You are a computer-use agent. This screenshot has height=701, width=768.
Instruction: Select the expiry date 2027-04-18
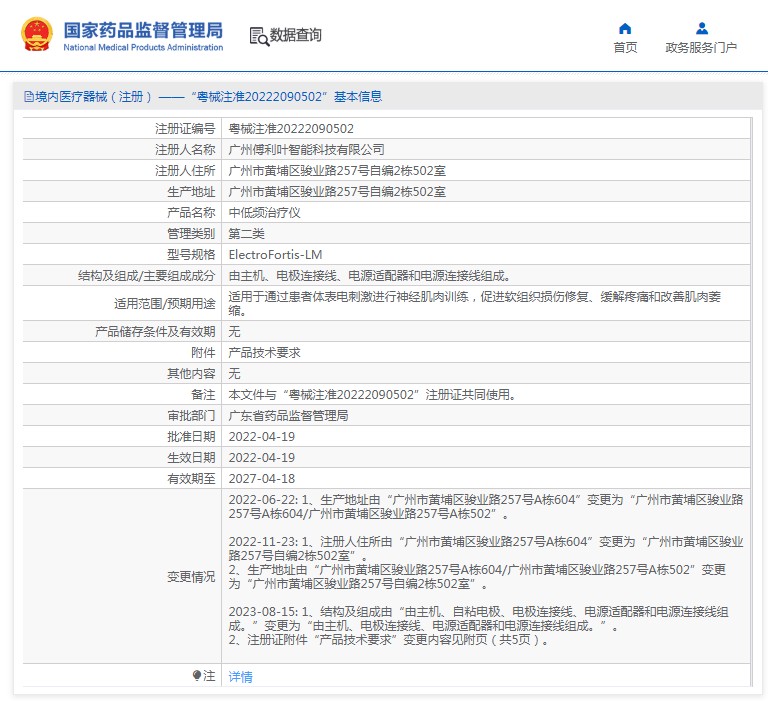[x=262, y=479]
